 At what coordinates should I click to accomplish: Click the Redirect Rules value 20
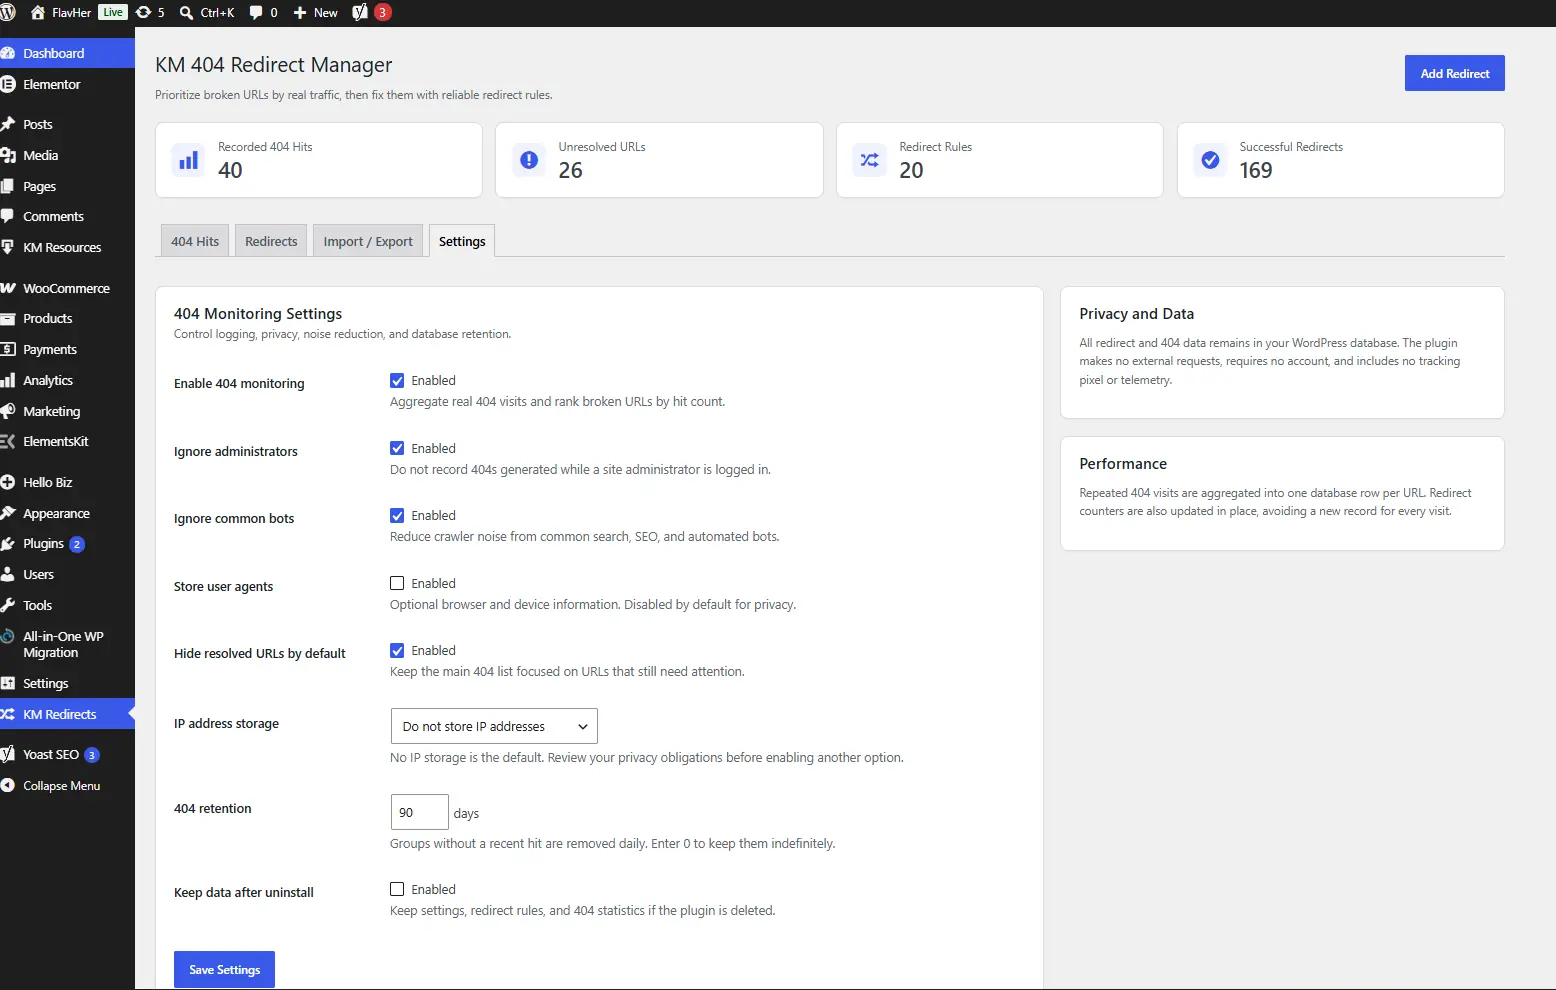911,170
